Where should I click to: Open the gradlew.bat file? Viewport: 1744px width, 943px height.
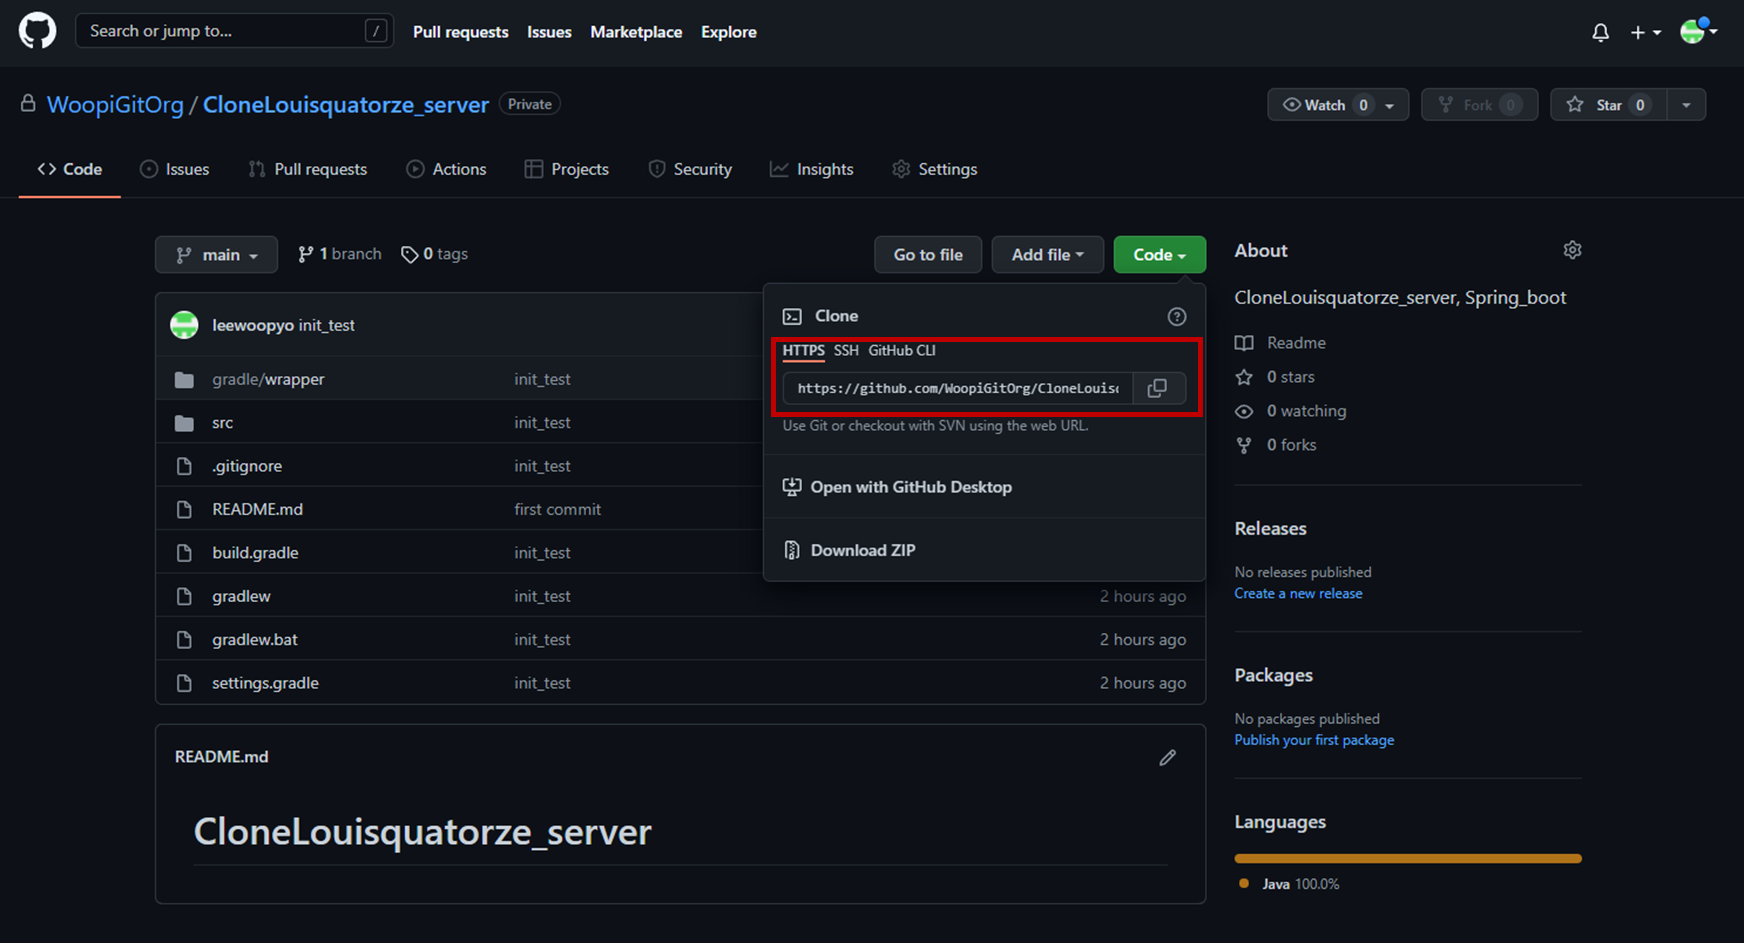tap(255, 639)
